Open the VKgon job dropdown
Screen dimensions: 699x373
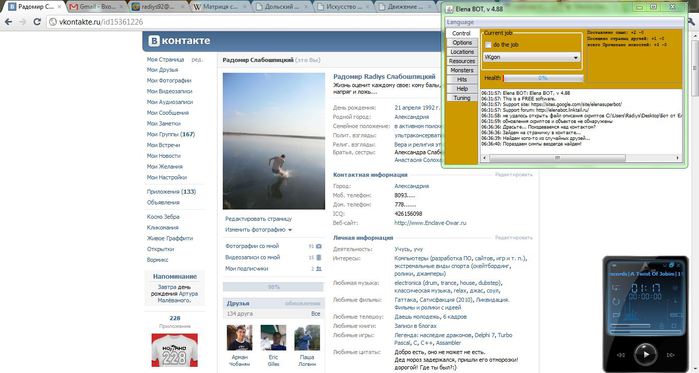[531, 57]
